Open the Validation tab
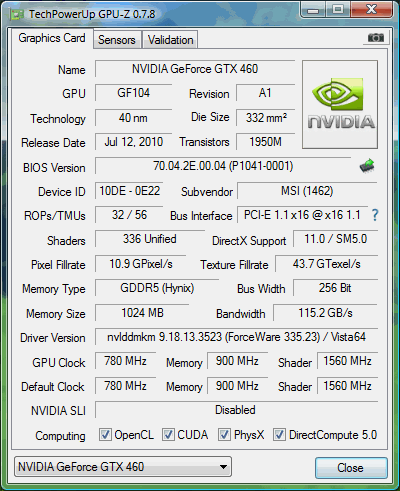This screenshot has height=491, width=400. click(170, 40)
